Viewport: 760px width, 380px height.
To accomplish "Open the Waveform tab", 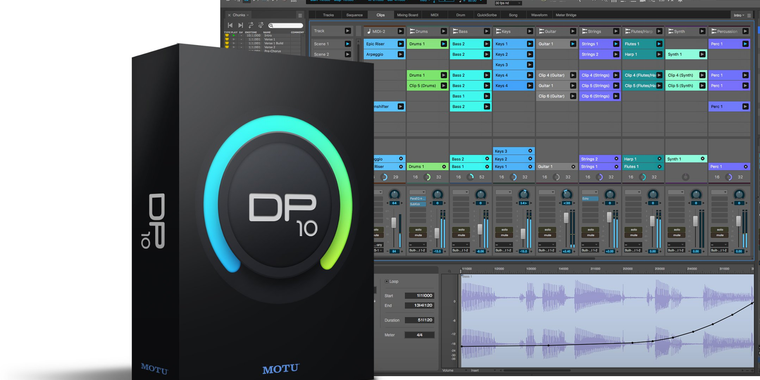I will 538,15.
